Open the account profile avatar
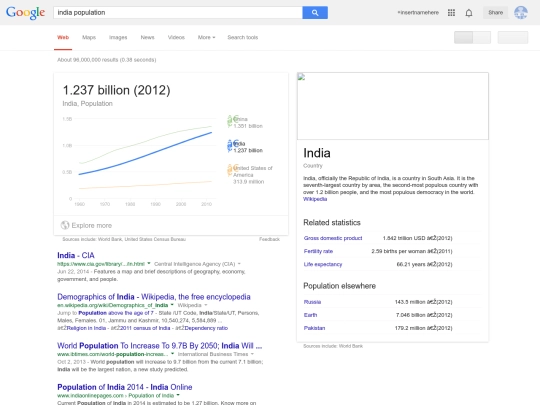The height and width of the screenshot is (405, 540). (x=521, y=13)
